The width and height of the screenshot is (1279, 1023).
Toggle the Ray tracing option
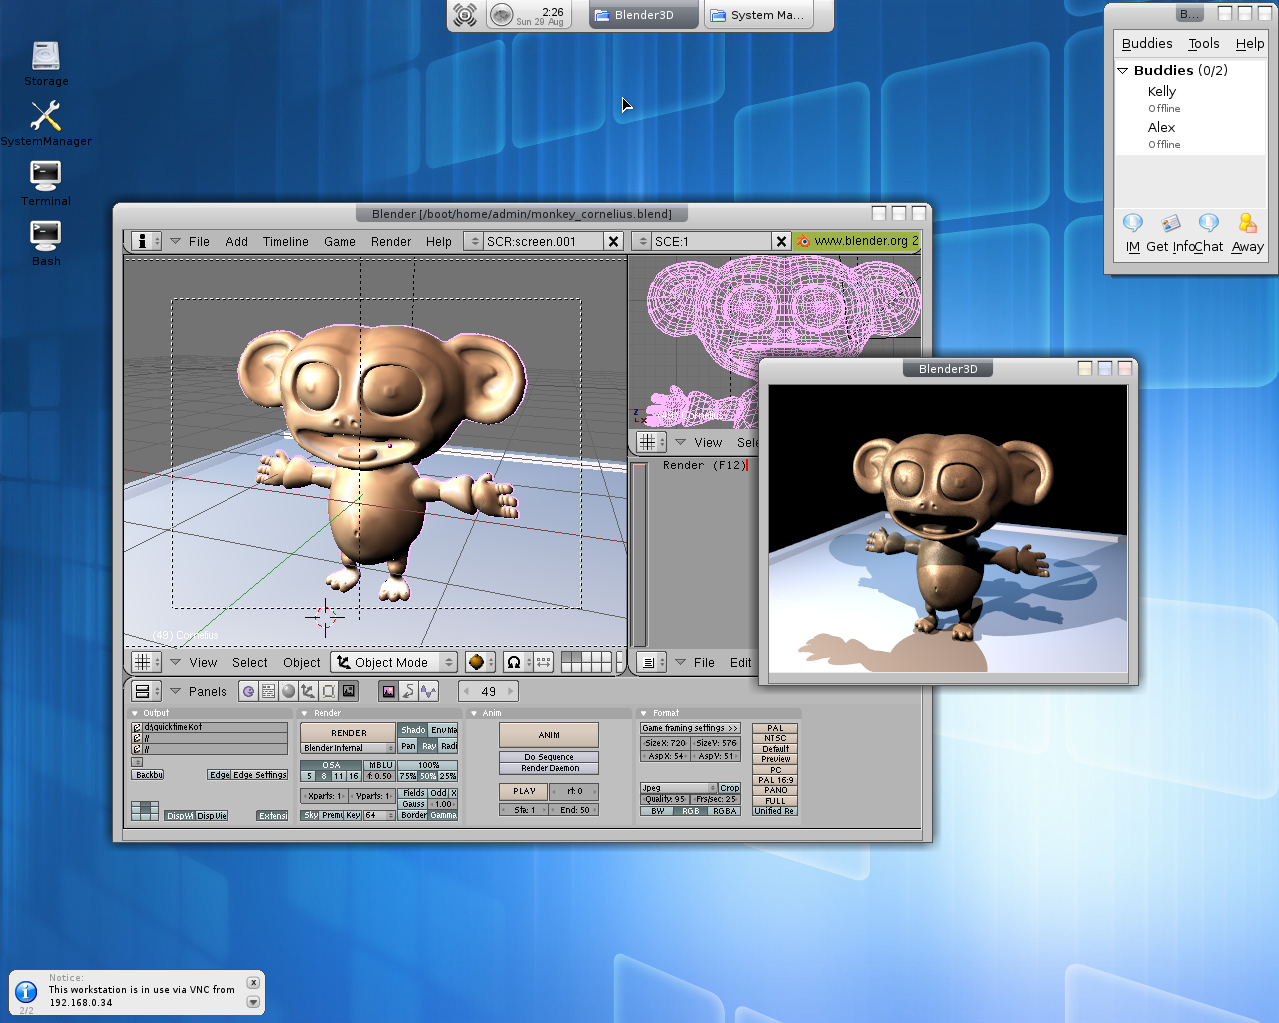pos(429,746)
